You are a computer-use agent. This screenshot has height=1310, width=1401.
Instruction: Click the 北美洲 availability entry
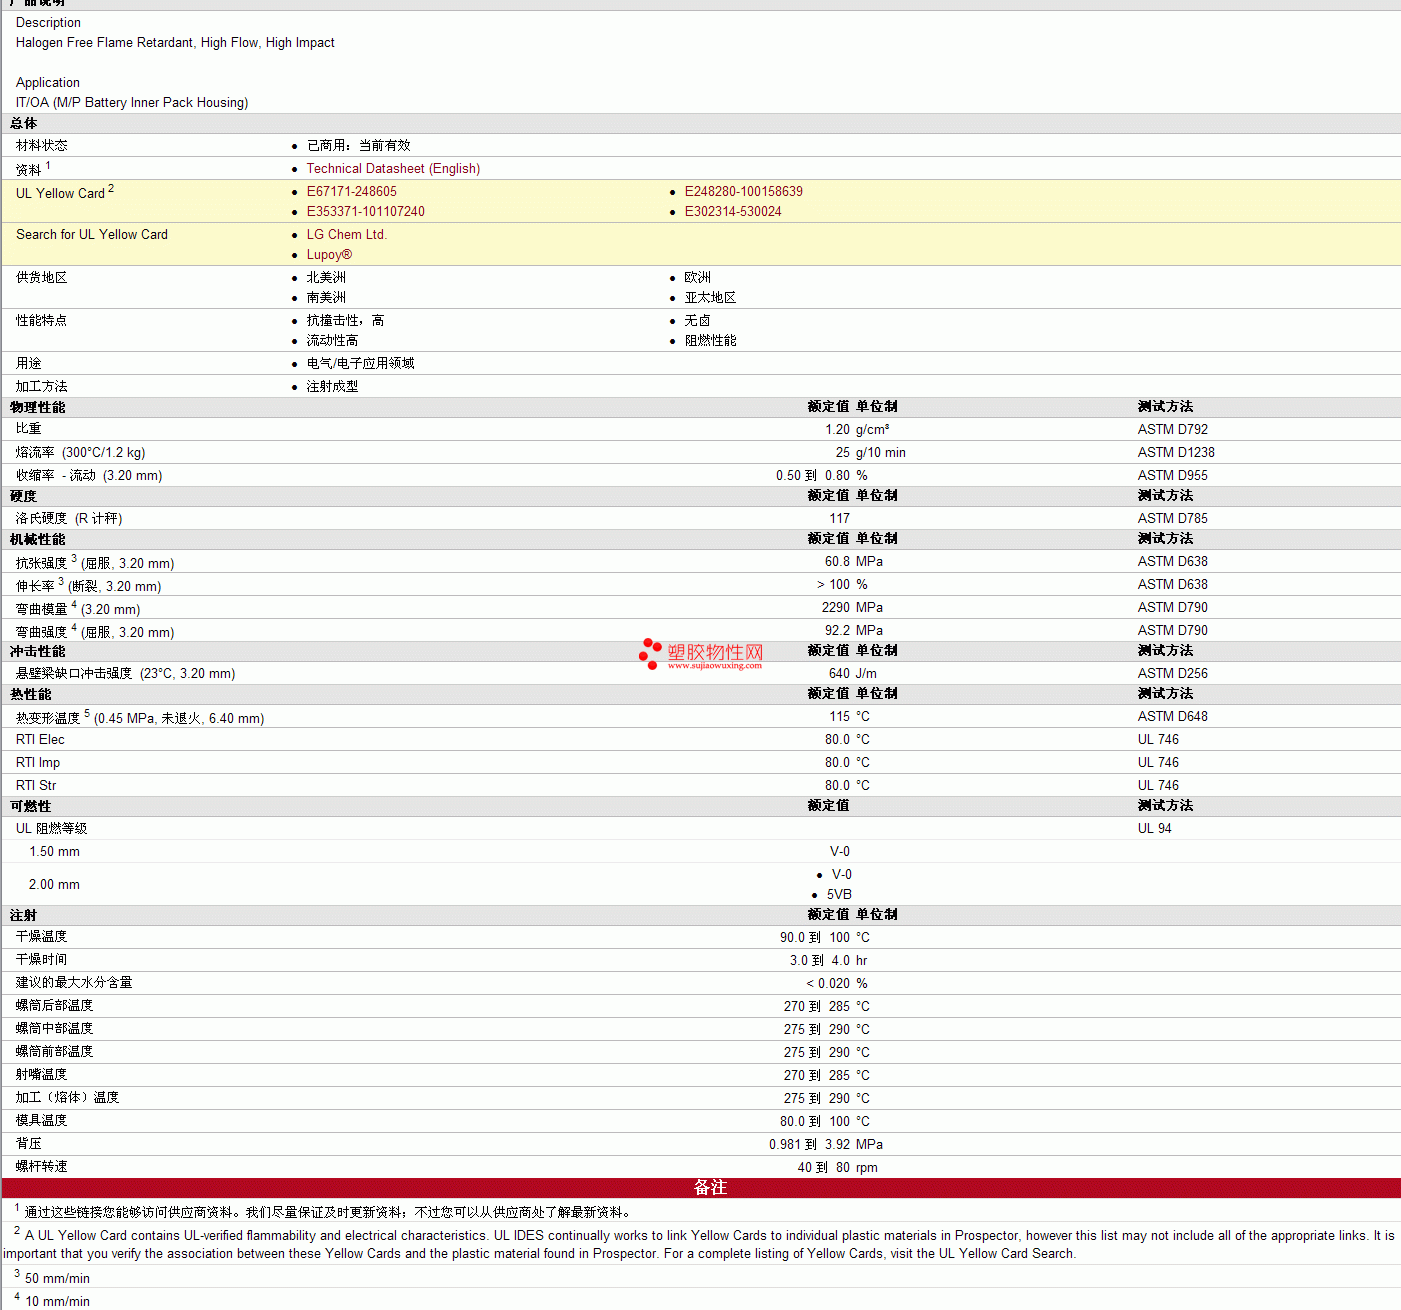[326, 278]
